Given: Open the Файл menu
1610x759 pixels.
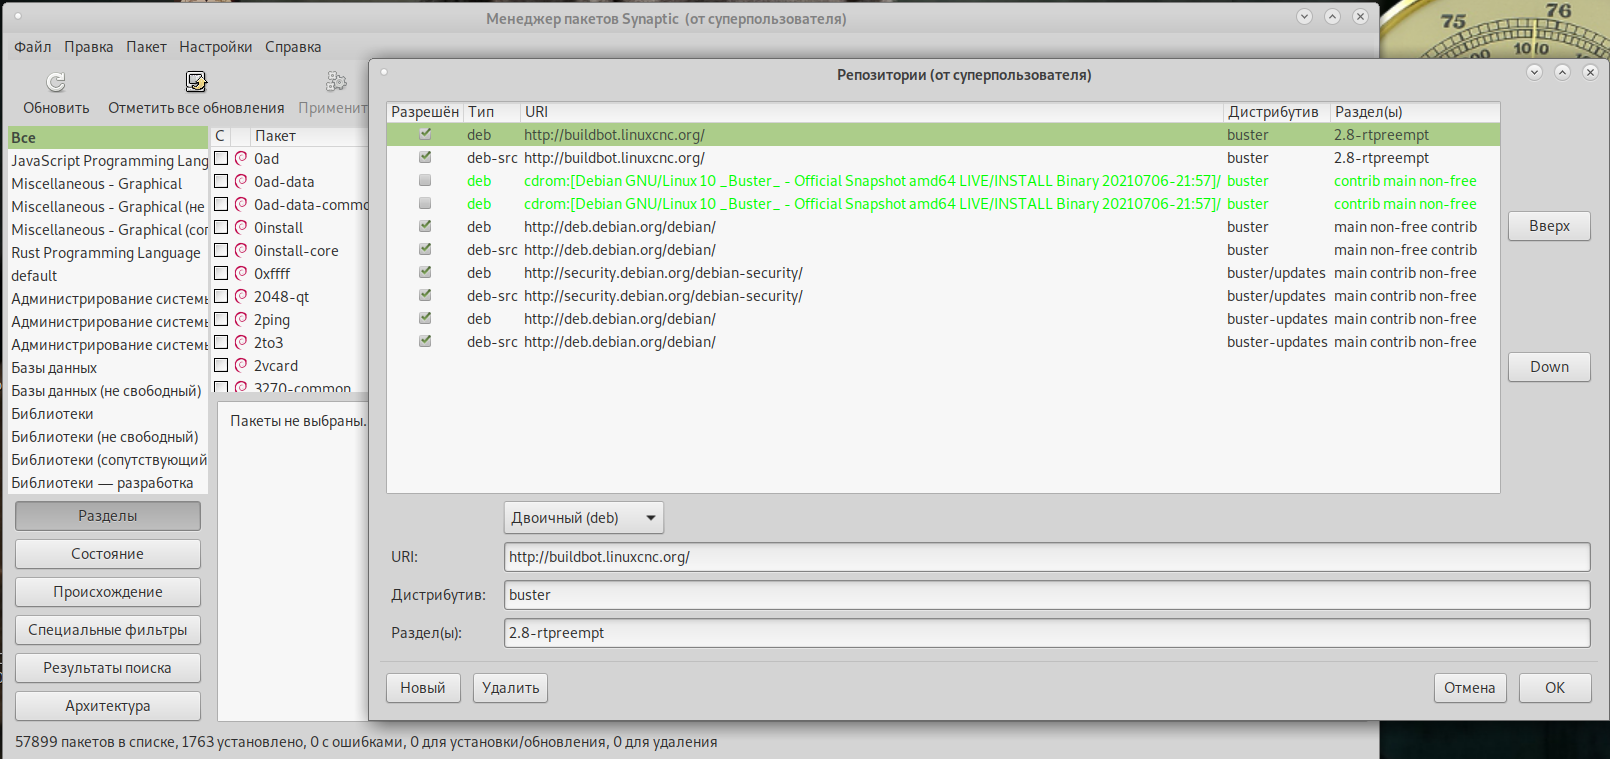Looking at the screenshot, I should [32, 47].
